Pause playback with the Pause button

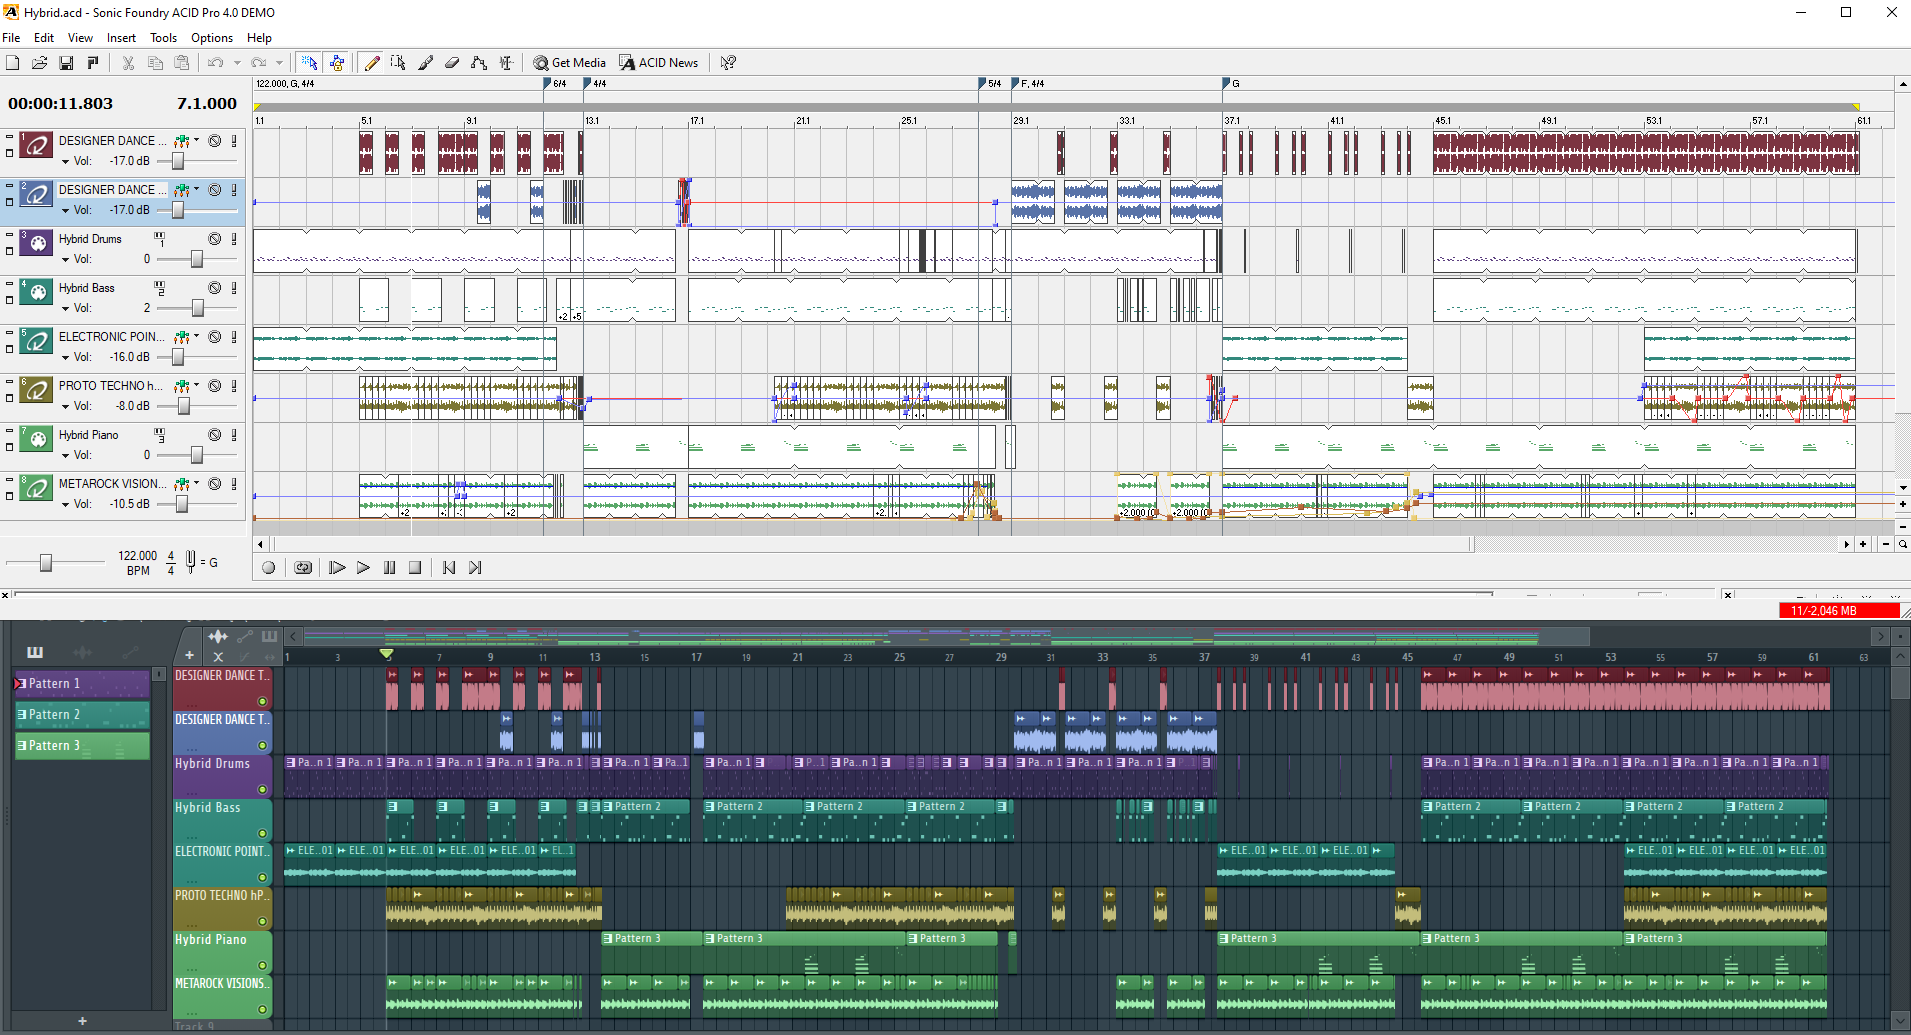coord(389,568)
